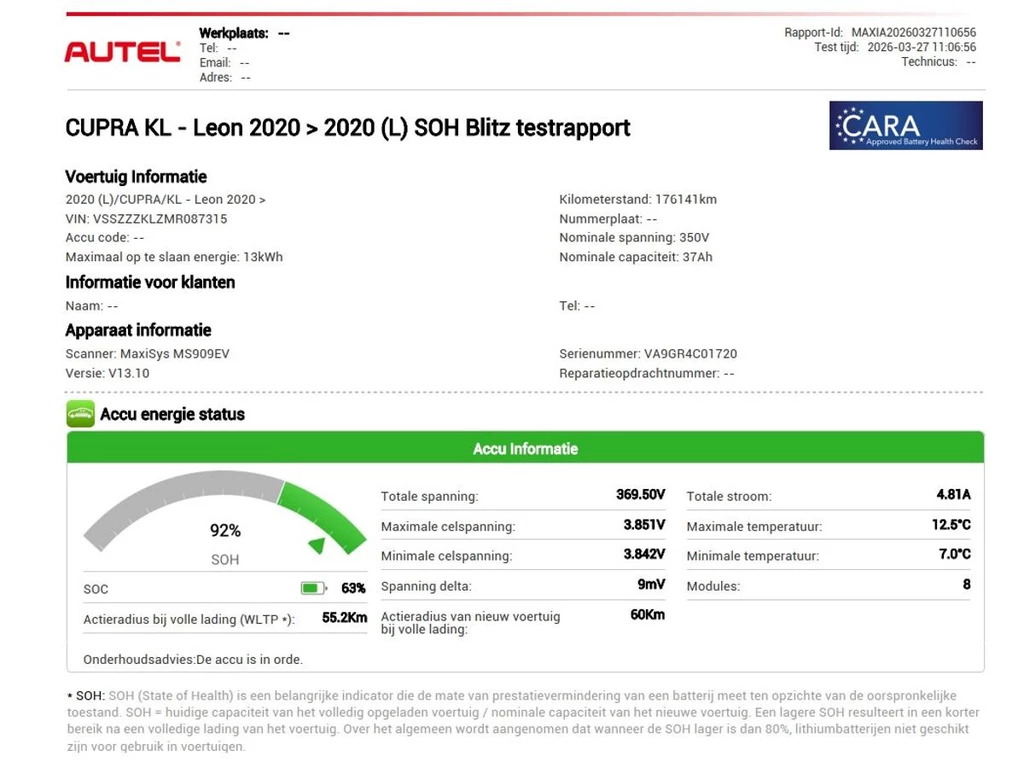This screenshot has height=768, width=1024.
Task: Click the SOC battery level icon
Action: coord(314,589)
